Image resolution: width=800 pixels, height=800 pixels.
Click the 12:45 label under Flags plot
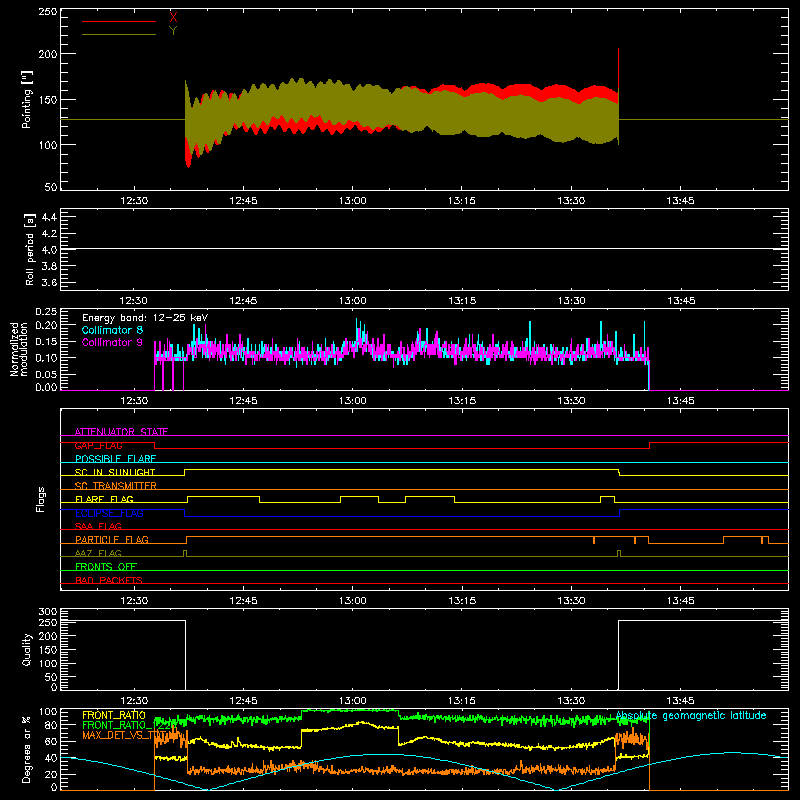pos(243,601)
